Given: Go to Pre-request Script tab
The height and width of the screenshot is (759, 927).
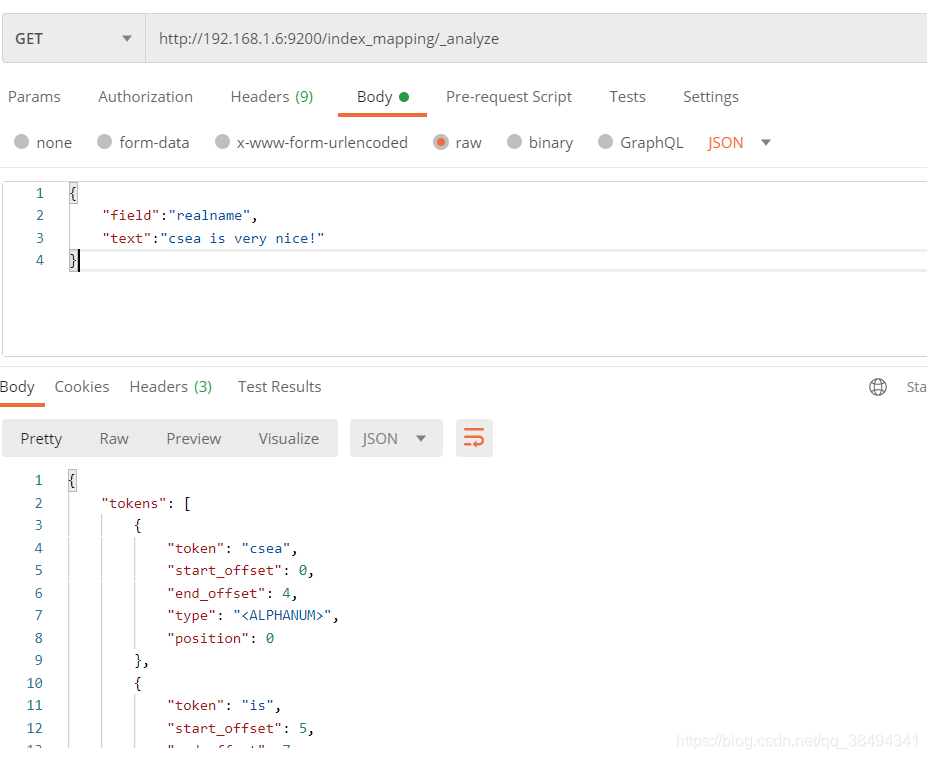Looking at the screenshot, I should tap(509, 97).
